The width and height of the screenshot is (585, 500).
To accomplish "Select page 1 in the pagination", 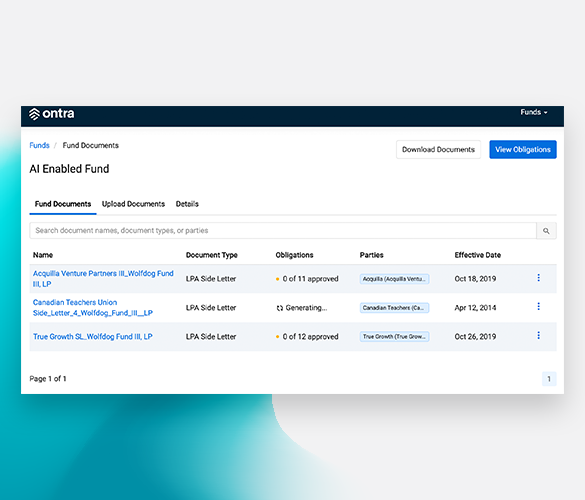I will pos(549,379).
